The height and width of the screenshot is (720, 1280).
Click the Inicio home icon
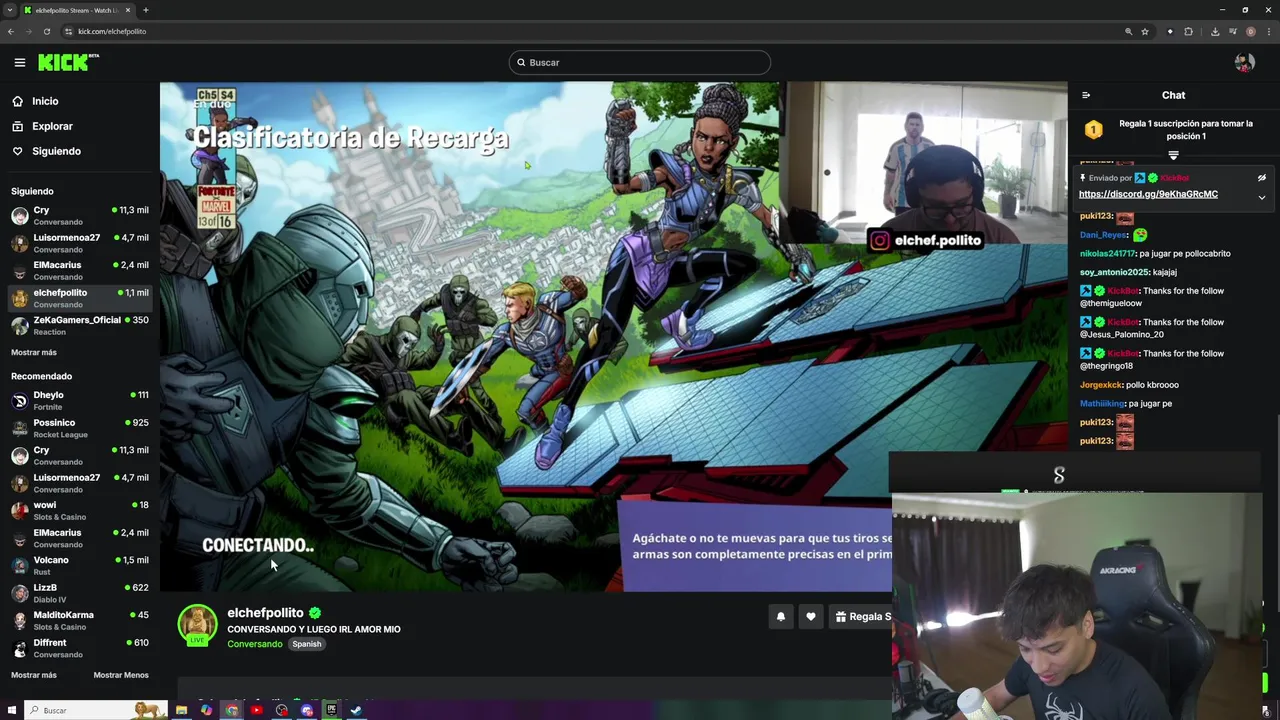click(x=18, y=101)
